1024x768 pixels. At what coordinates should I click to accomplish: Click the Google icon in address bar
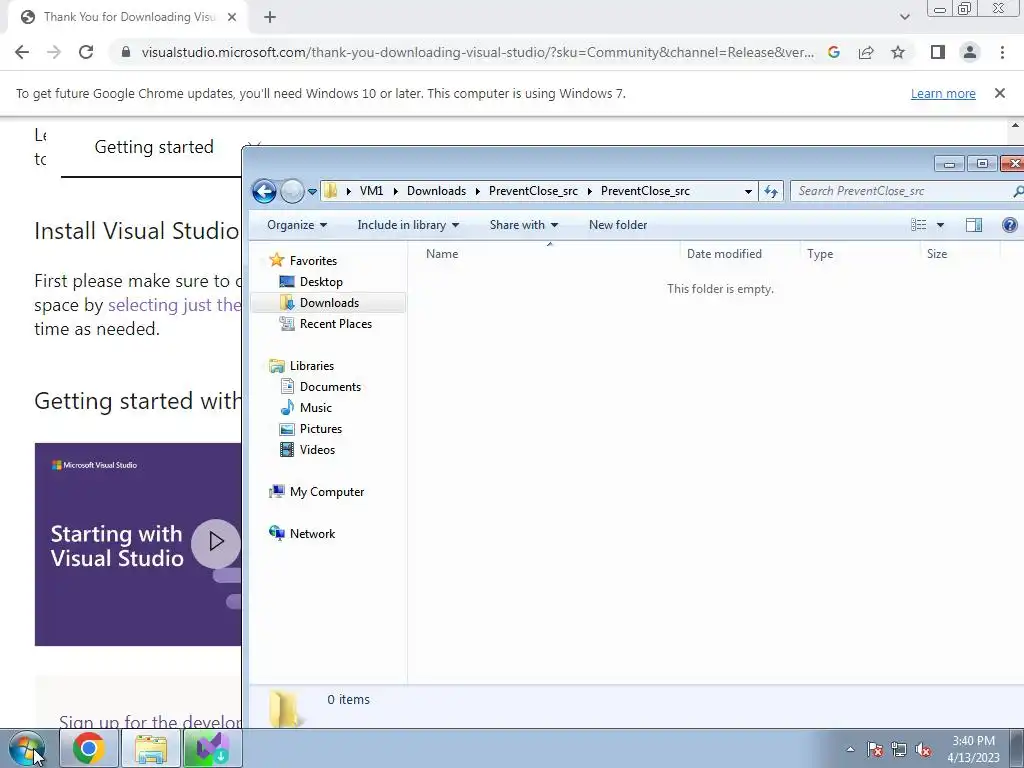[x=833, y=52]
